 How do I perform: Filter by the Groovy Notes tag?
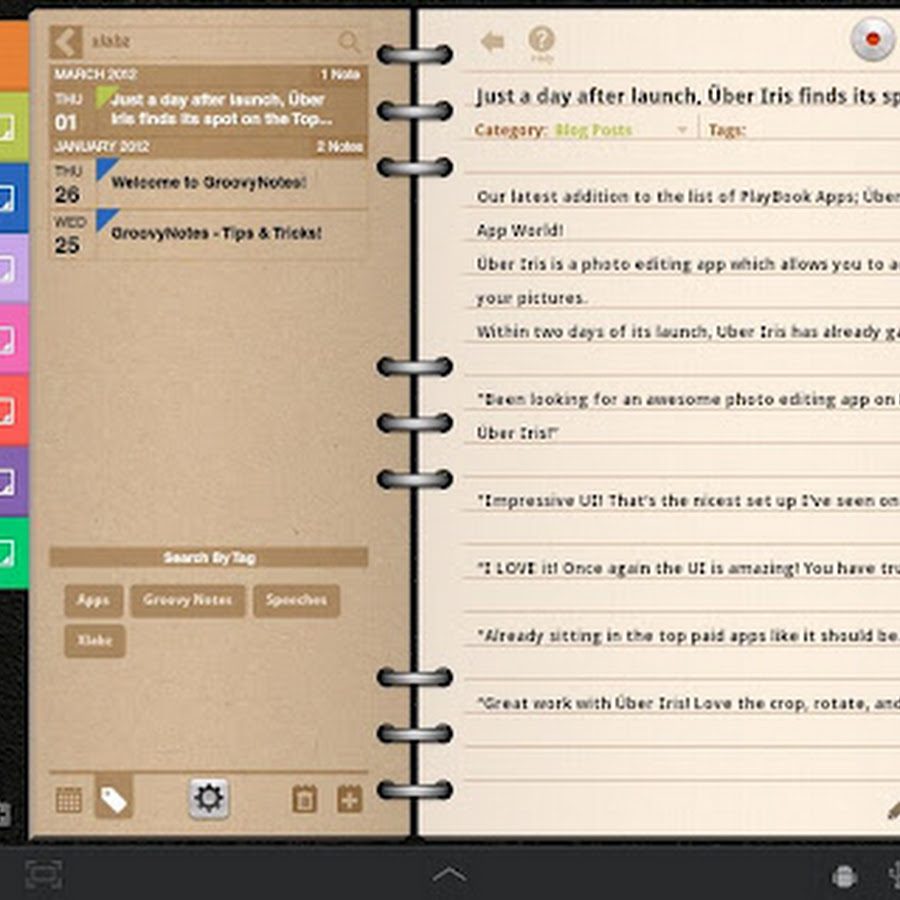pos(188,601)
